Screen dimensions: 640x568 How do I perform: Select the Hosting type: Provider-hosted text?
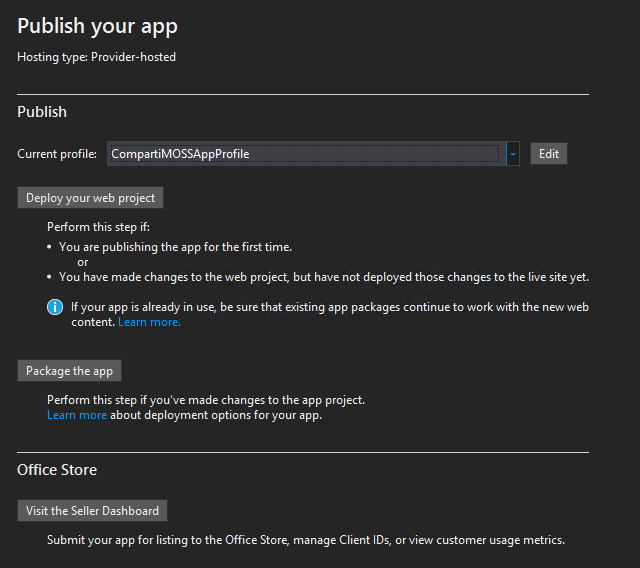coord(96,57)
